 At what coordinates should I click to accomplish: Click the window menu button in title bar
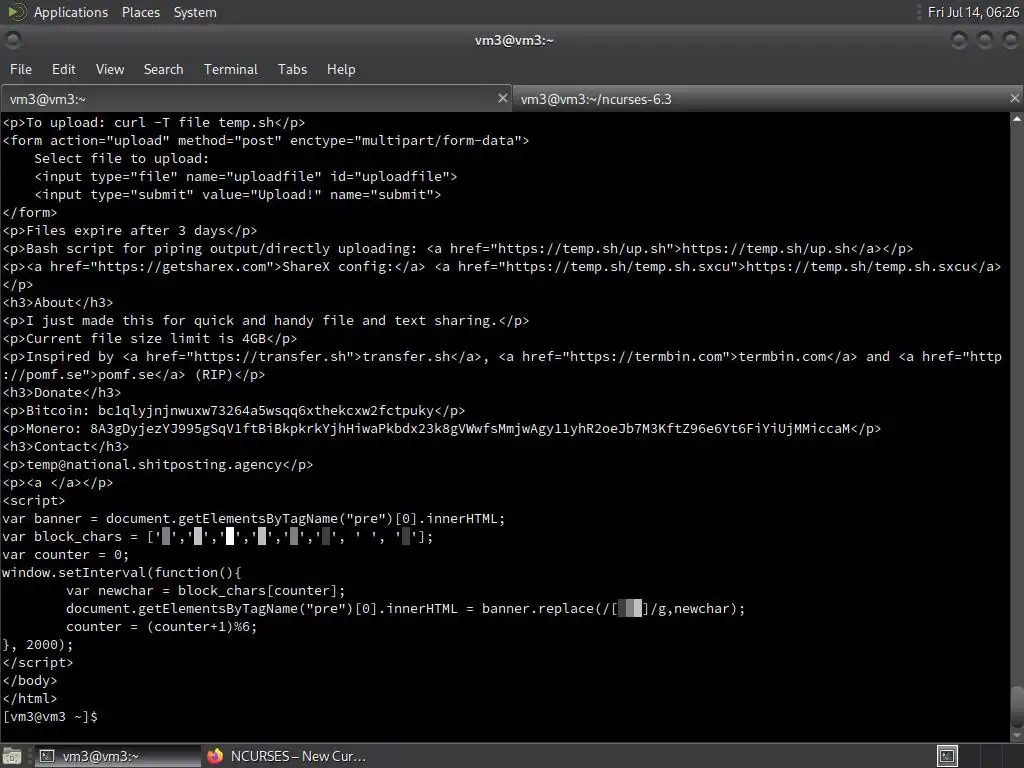(13, 40)
